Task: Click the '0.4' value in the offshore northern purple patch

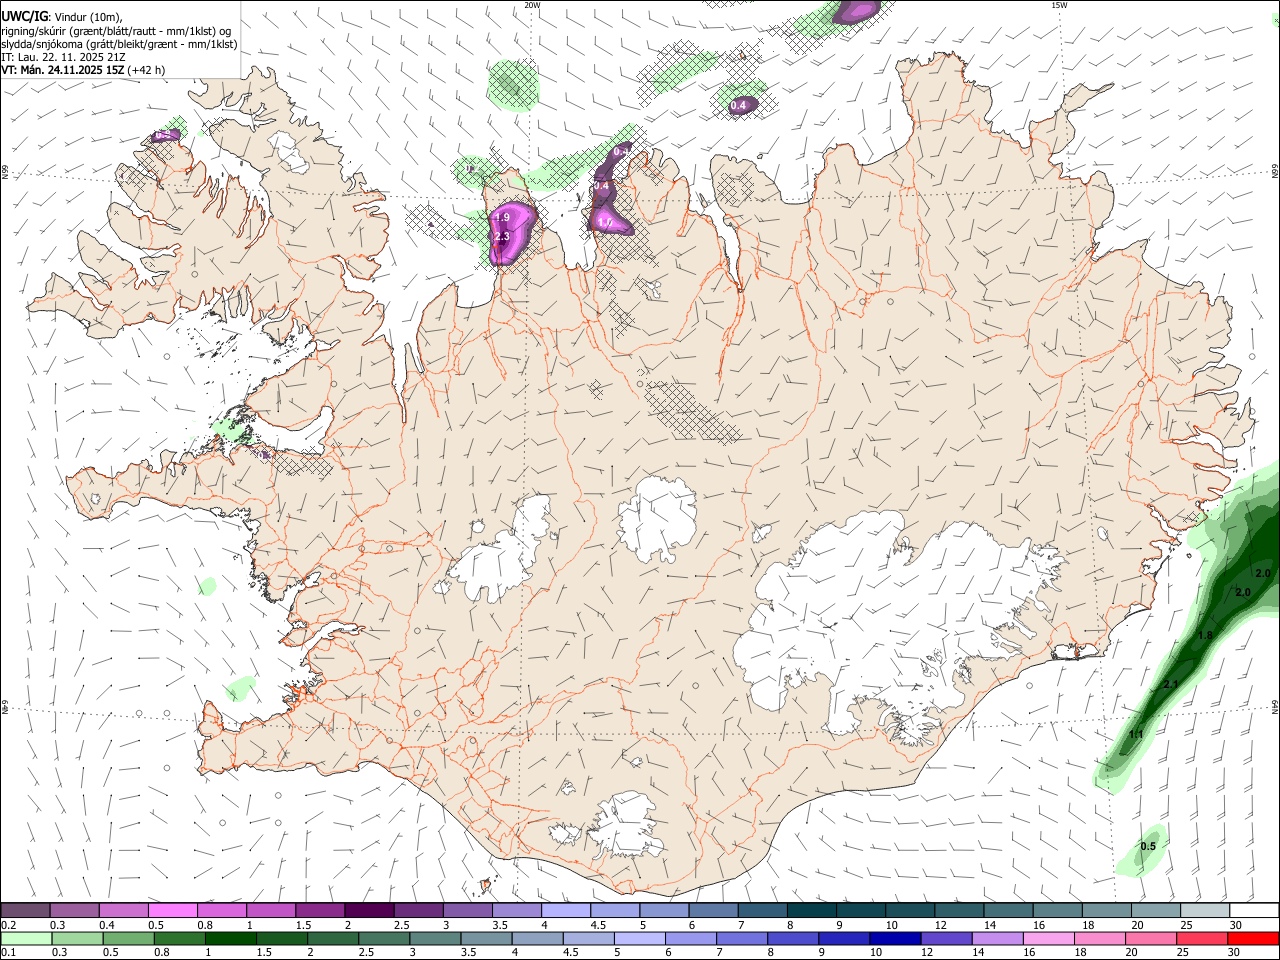Action: 739,106
